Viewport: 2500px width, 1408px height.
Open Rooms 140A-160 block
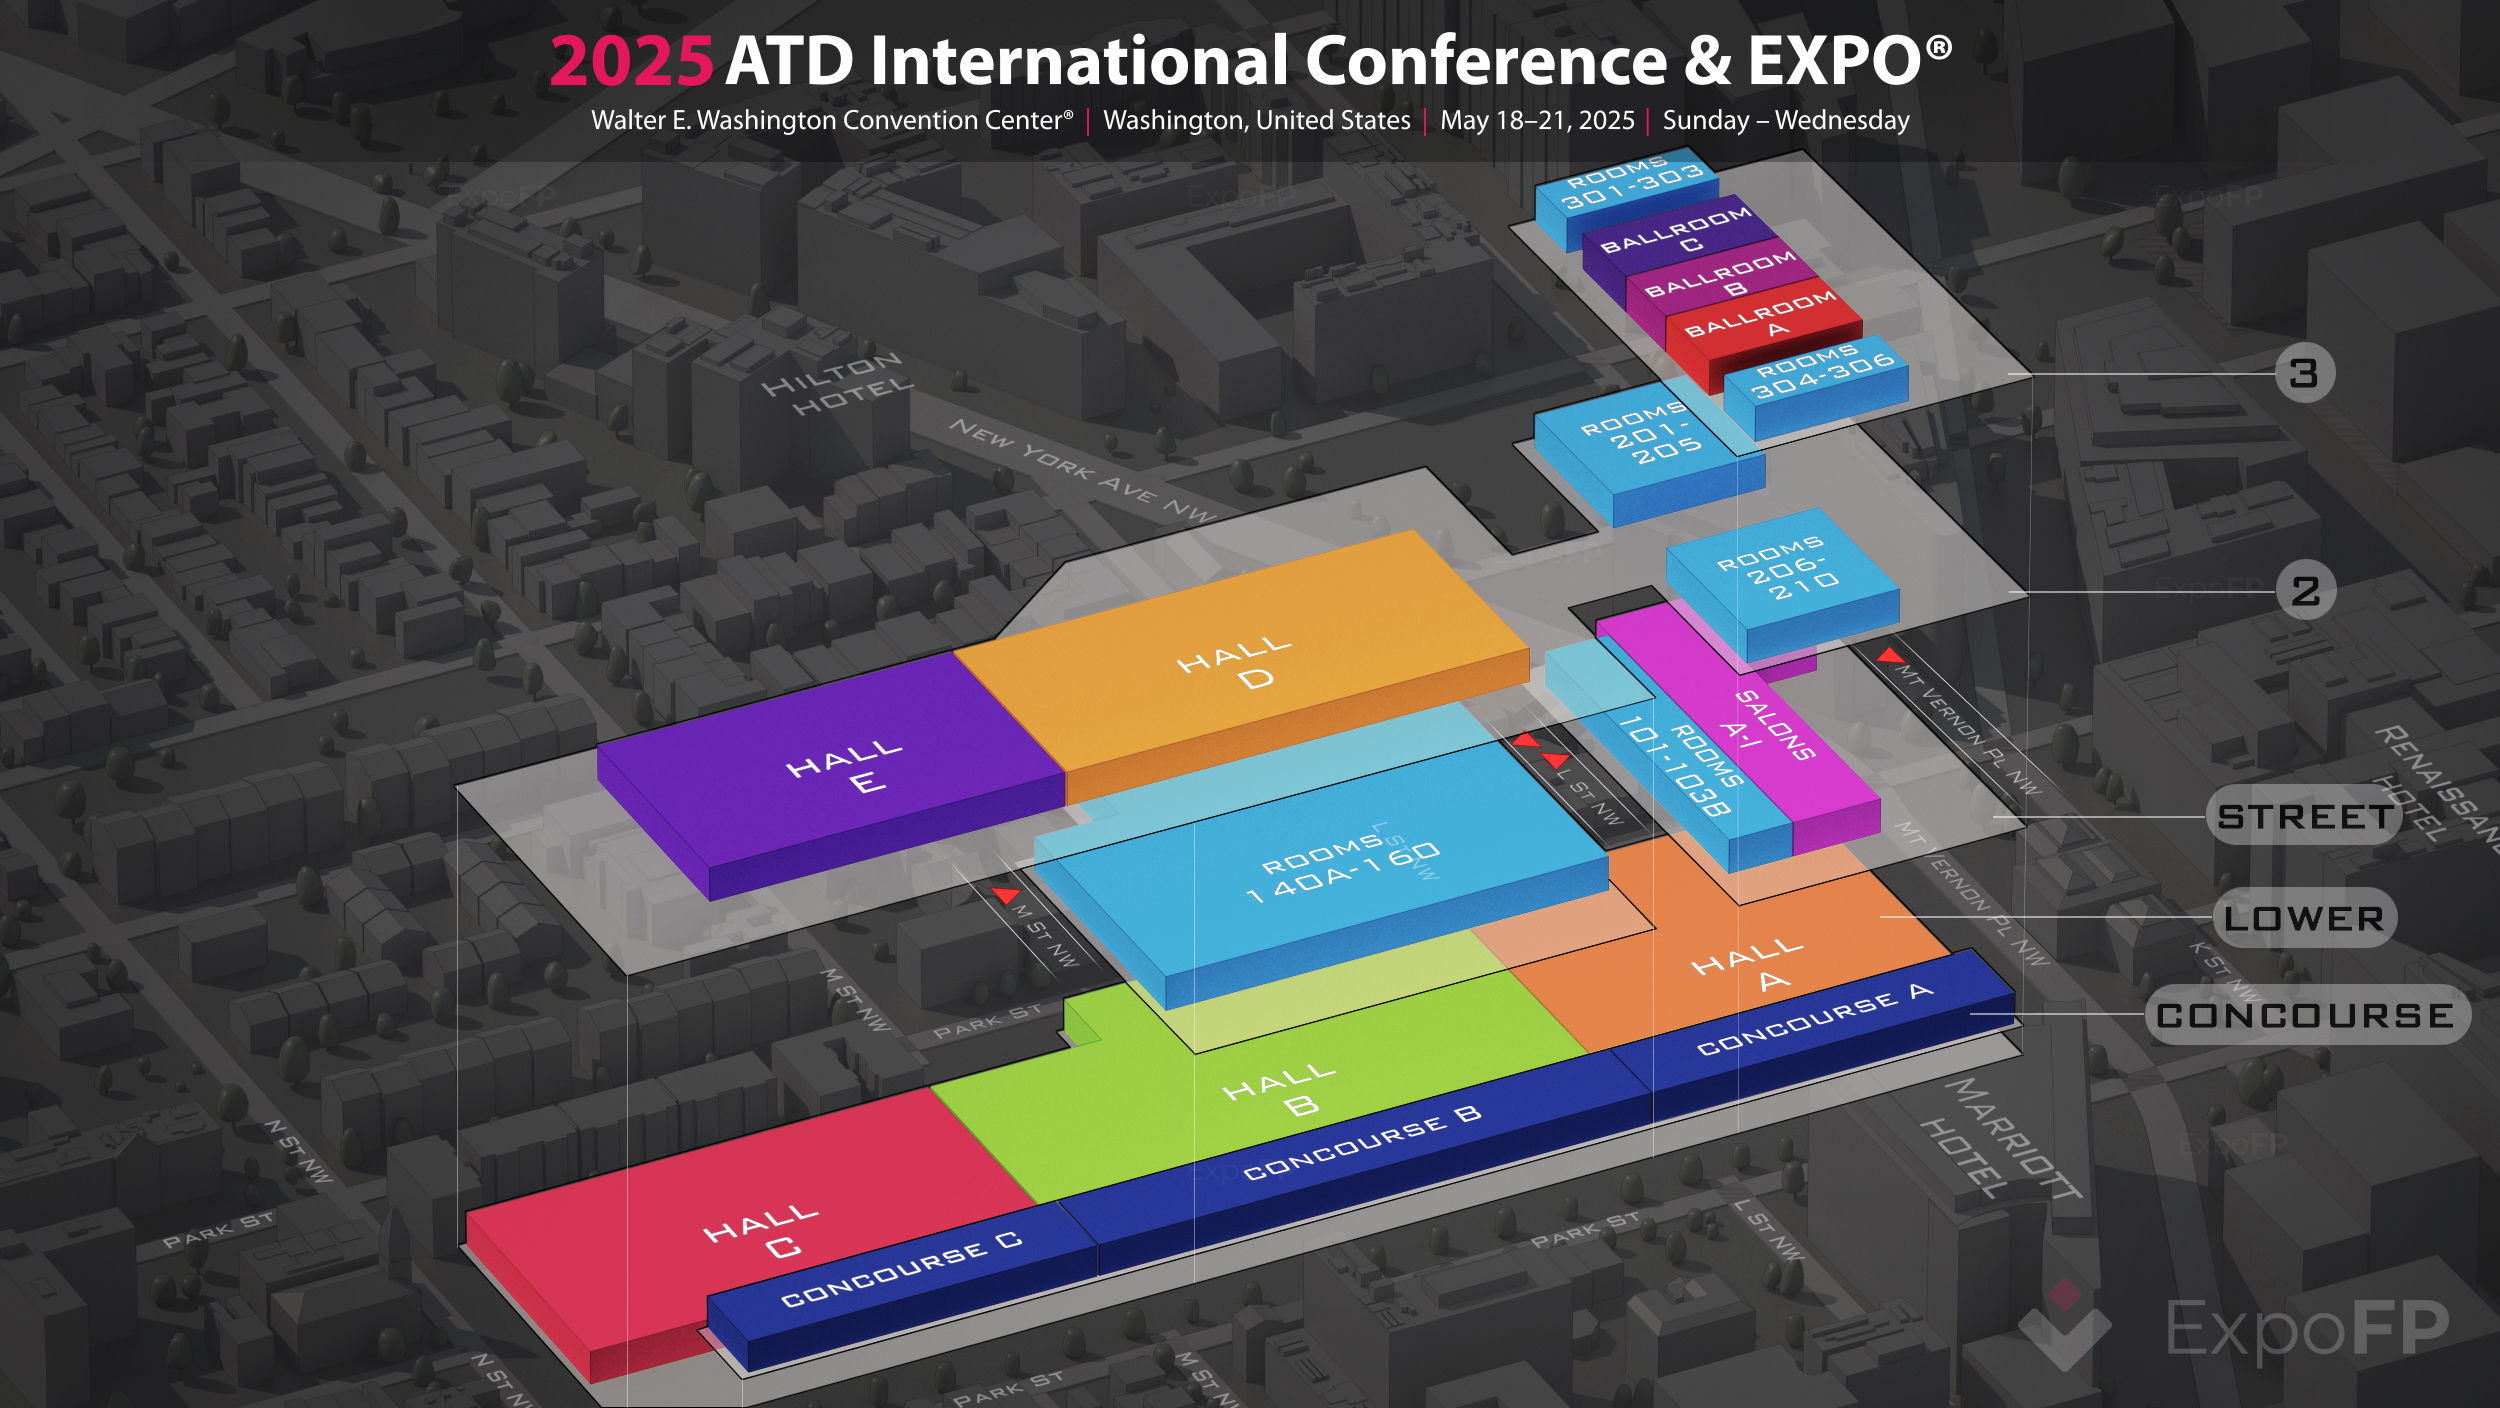[1340, 870]
